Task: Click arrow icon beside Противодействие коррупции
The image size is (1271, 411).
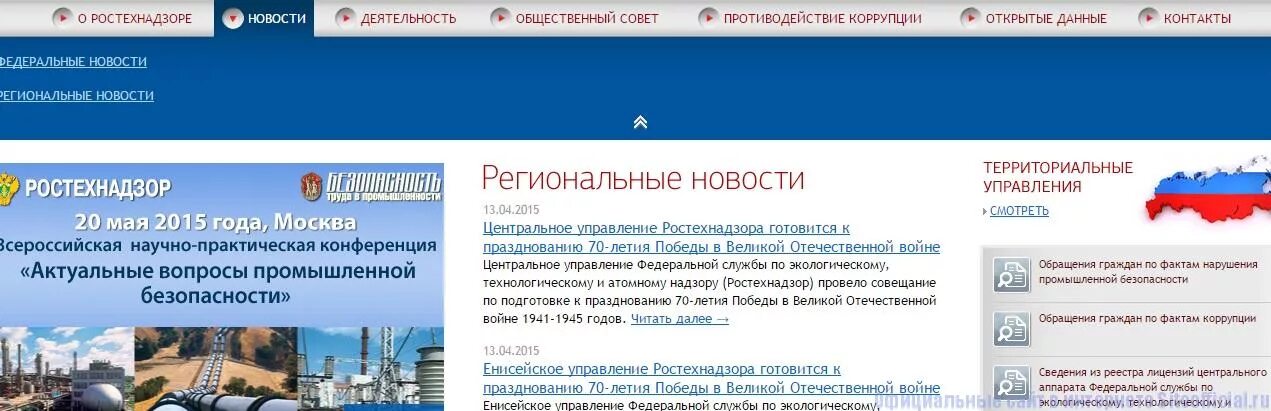Action: [709, 18]
